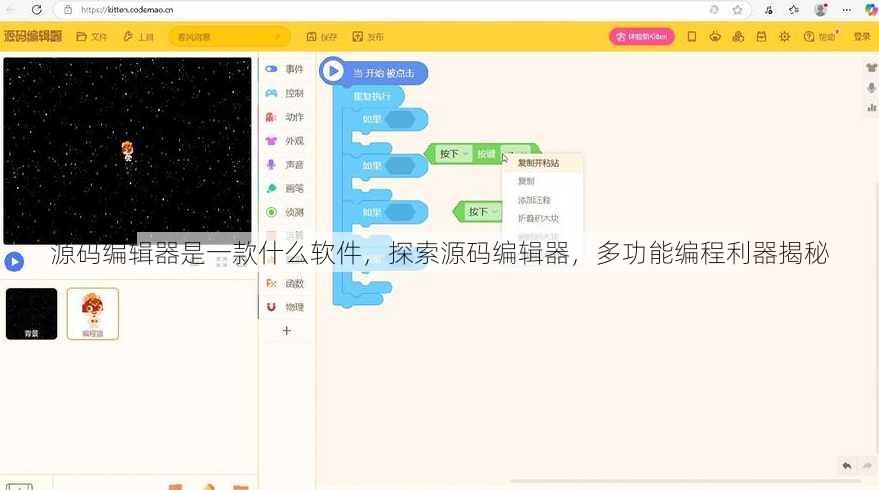Open the 工具 tools menu in header

pyautogui.click(x=138, y=36)
